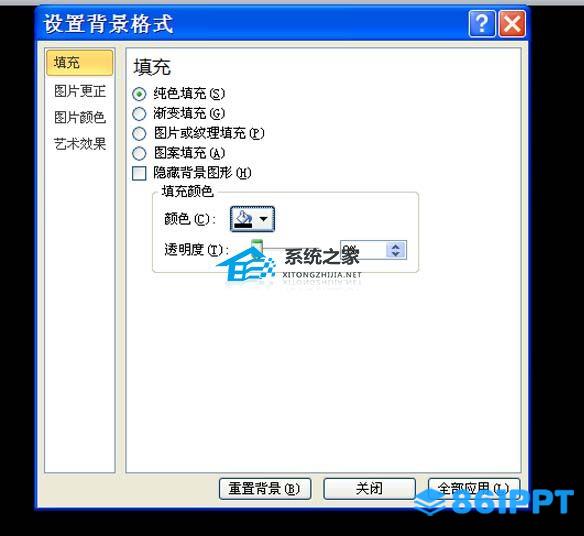Screen dimensions: 584x536
Task: Close the dialog with the red X
Action: pos(512,24)
